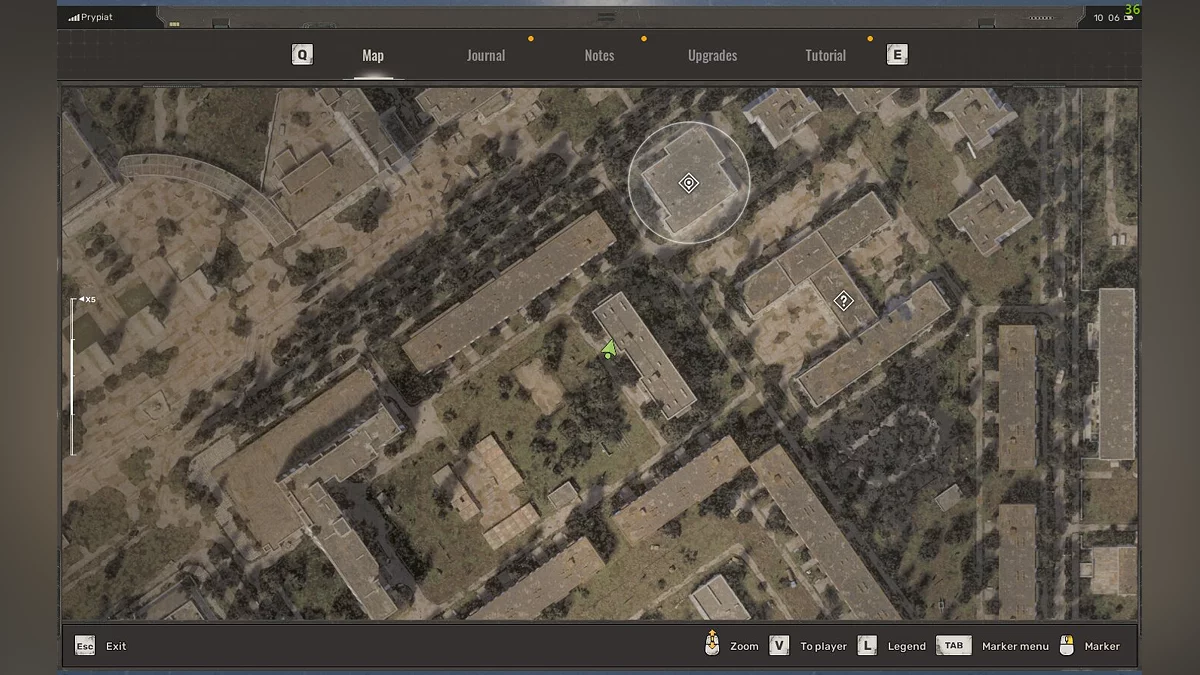This screenshot has height=675, width=1200.
Task: Open the Tutorial tab
Action: click(x=826, y=56)
